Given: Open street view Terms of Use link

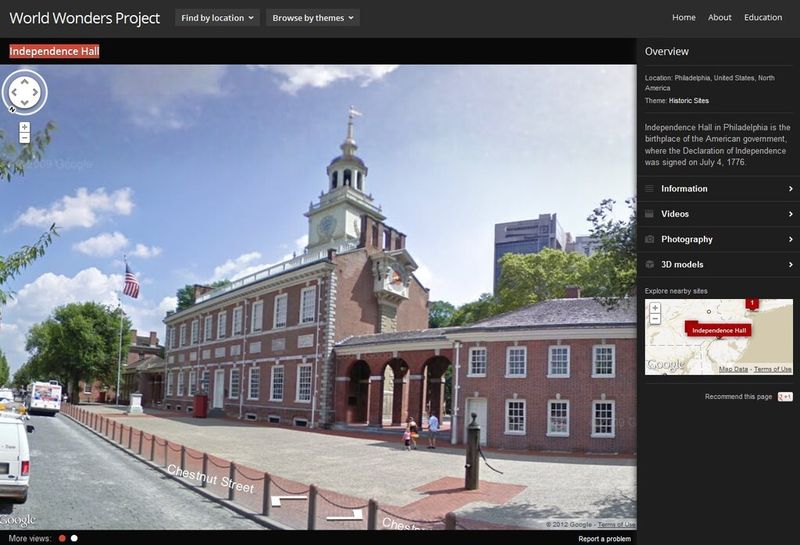Looking at the screenshot, I should [616, 524].
